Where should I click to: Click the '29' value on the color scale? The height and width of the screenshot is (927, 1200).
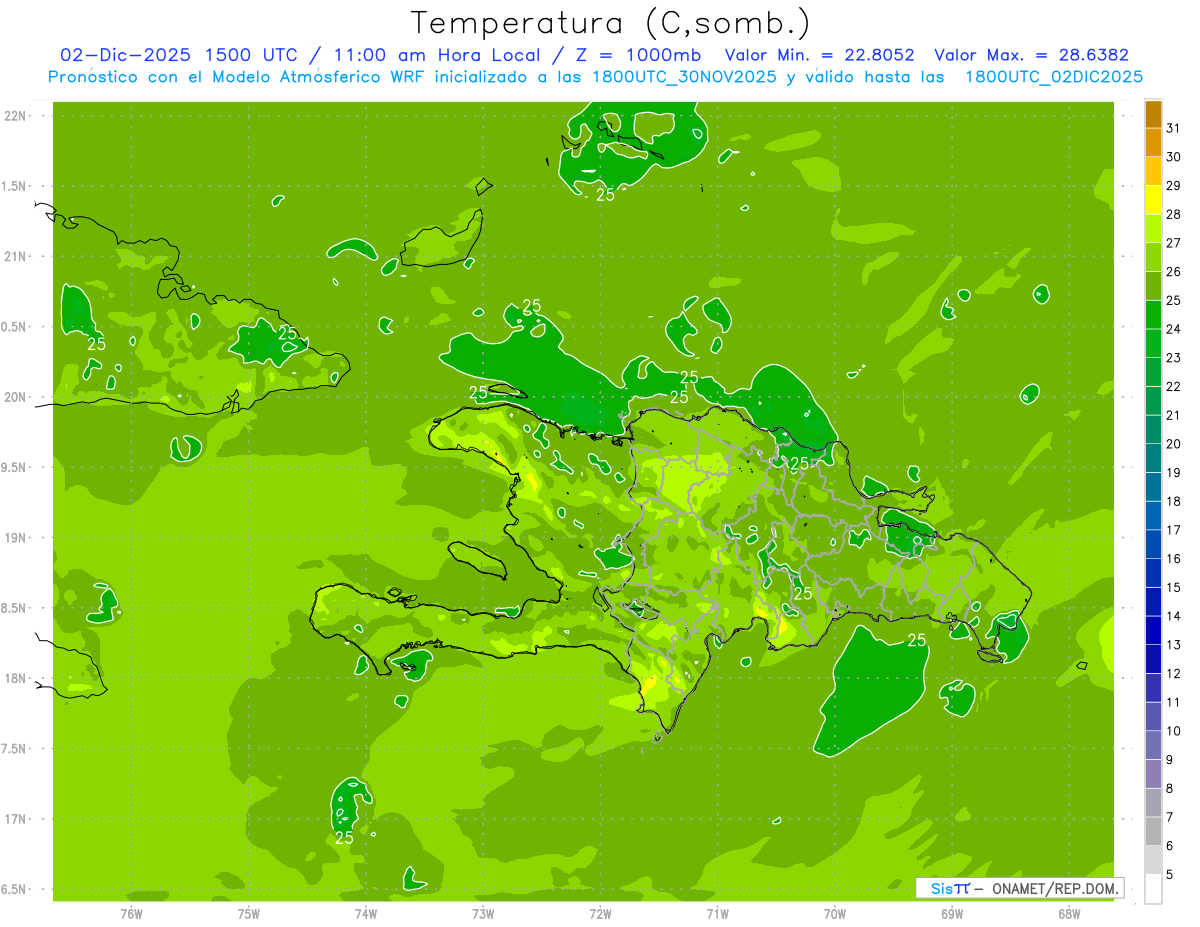coord(1174,186)
